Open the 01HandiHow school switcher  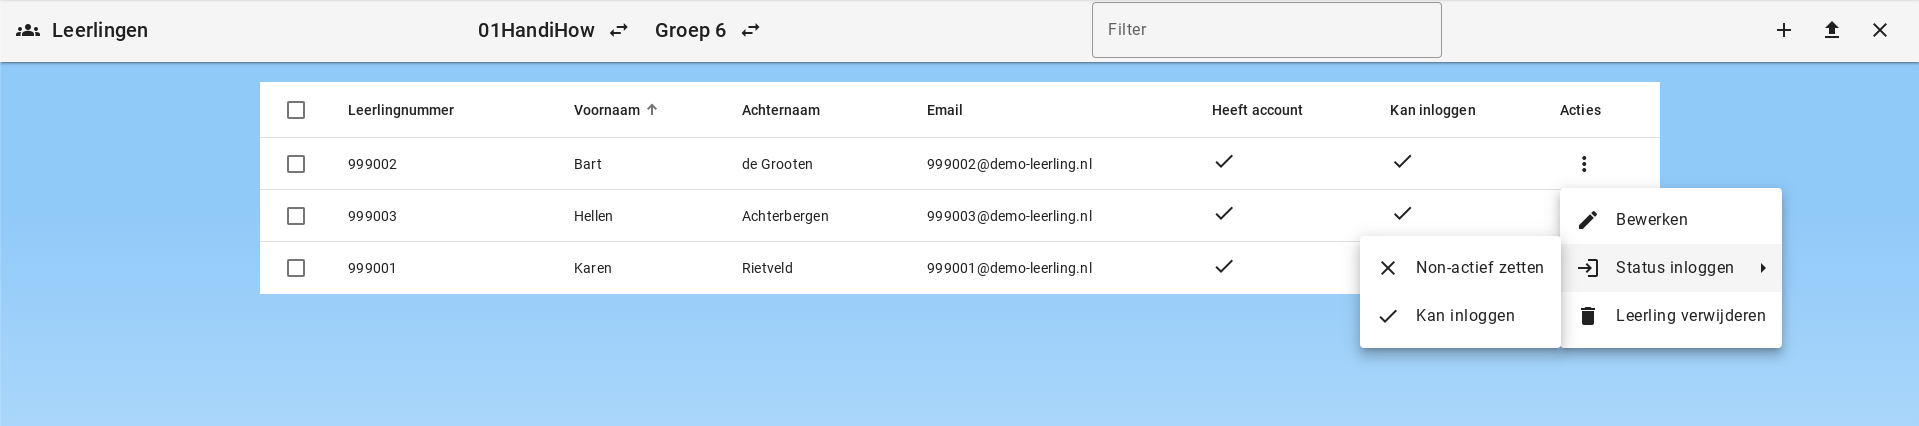click(x=536, y=30)
